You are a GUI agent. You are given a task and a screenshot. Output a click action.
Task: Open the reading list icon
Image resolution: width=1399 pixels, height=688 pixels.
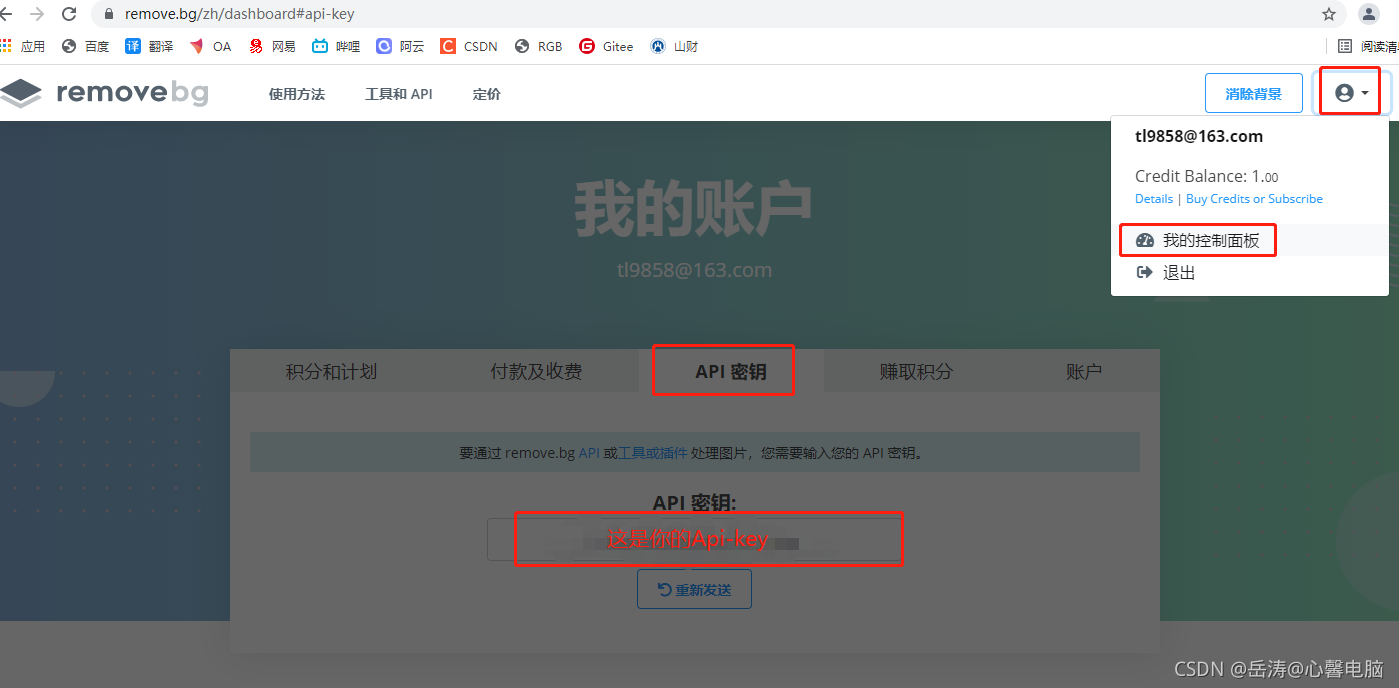pos(1345,46)
